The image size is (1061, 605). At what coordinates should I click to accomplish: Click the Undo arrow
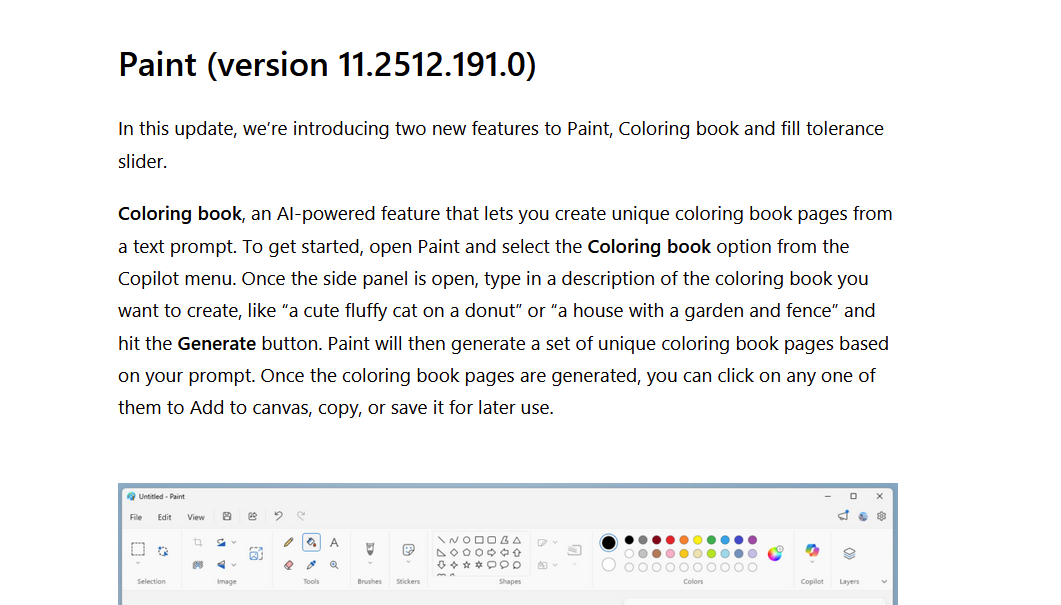[278, 517]
